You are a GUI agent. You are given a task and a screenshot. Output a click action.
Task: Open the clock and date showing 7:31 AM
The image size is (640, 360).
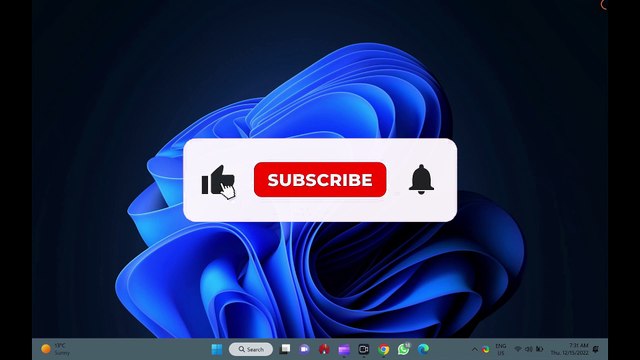(569, 349)
